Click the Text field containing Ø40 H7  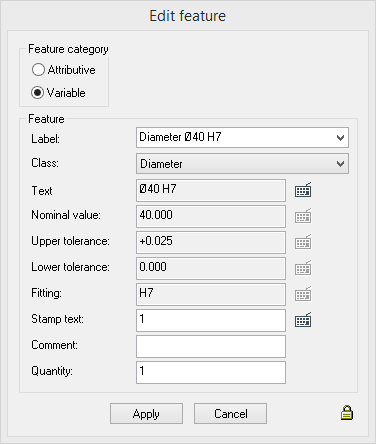[x=211, y=190]
